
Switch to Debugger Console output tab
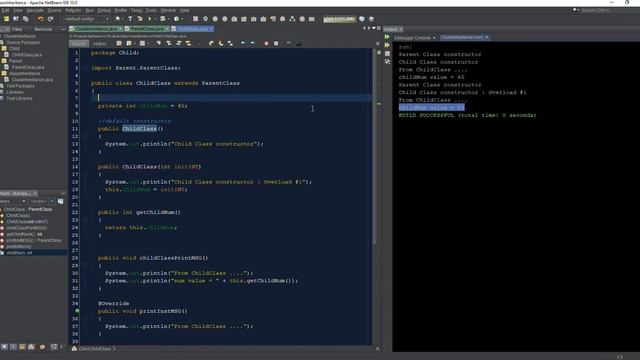coord(412,38)
